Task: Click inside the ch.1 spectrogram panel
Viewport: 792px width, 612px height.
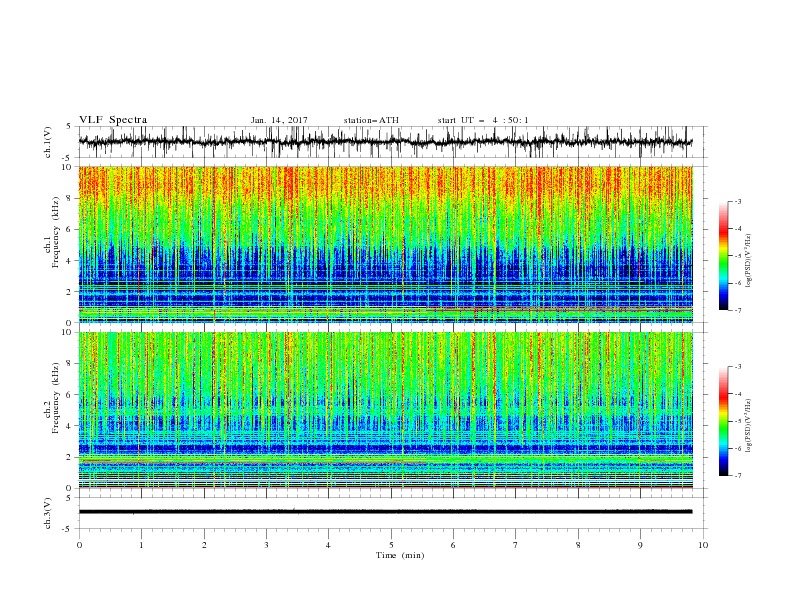Action: [385, 244]
